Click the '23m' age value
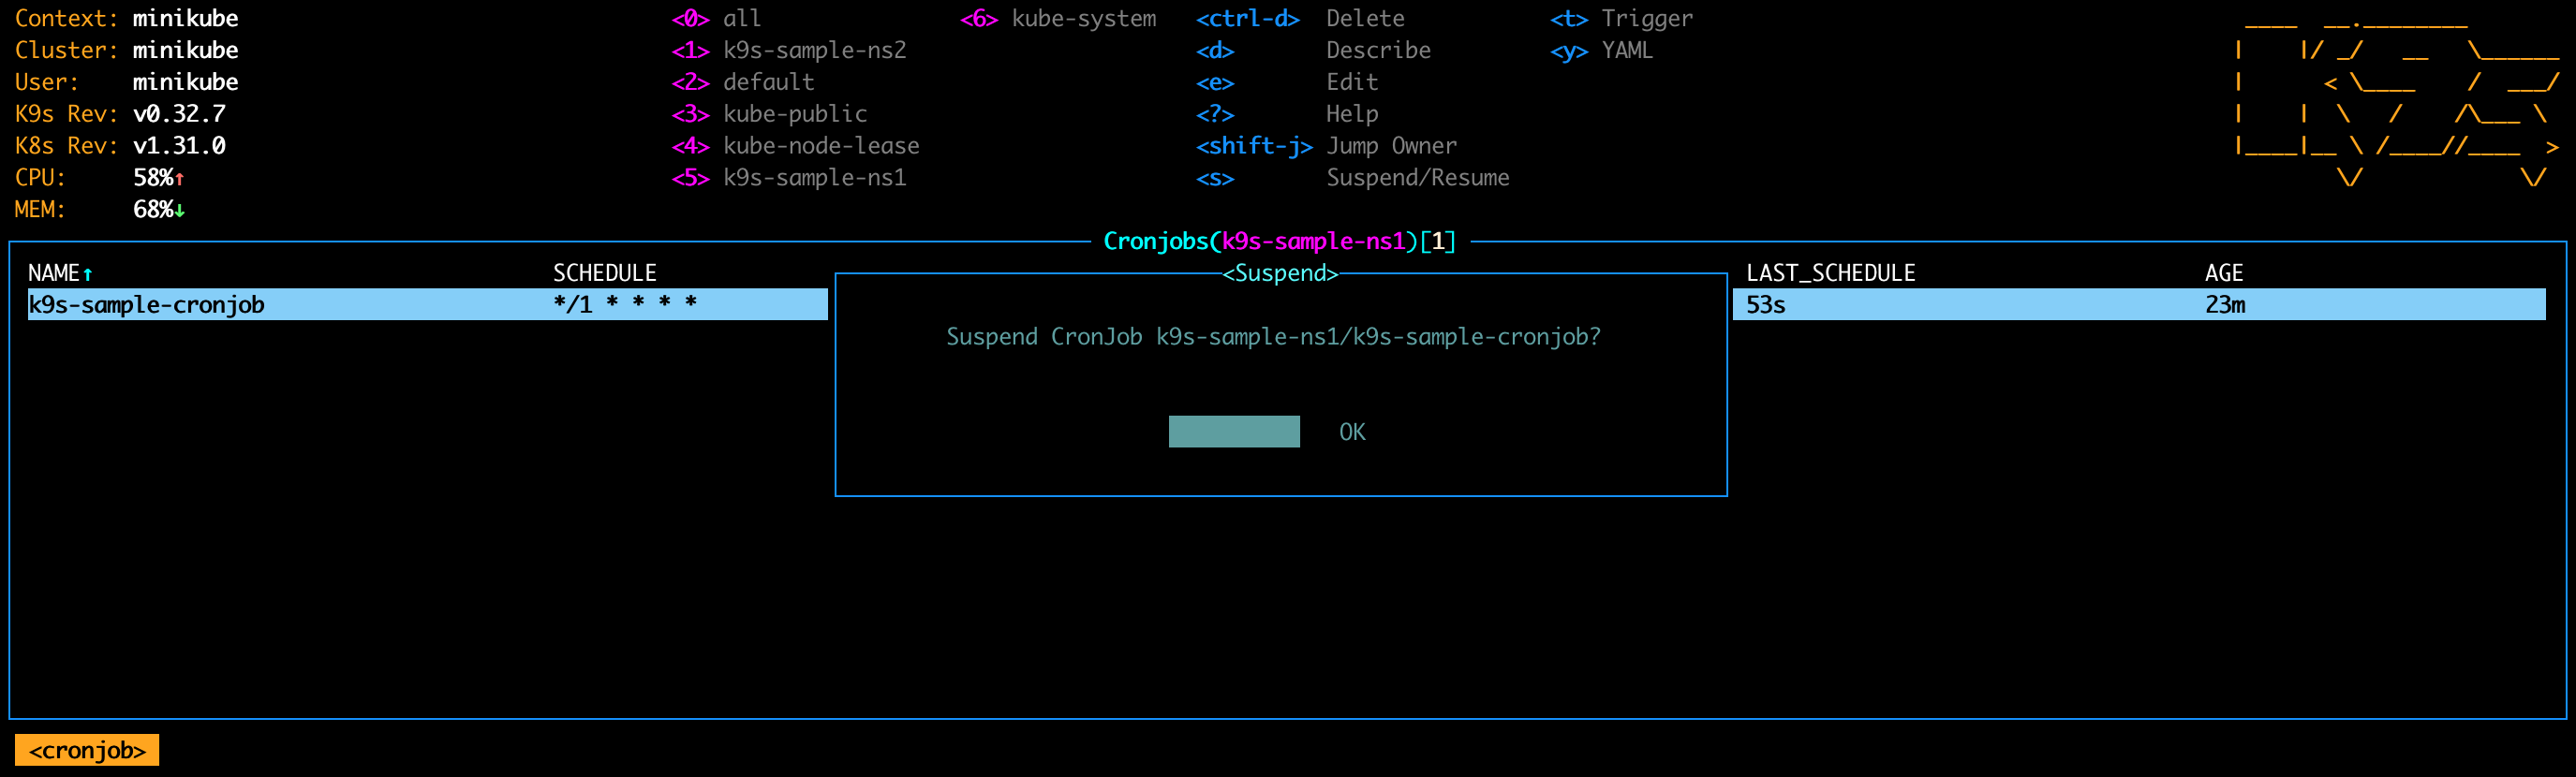The width and height of the screenshot is (2576, 777). pyautogui.click(x=2225, y=305)
